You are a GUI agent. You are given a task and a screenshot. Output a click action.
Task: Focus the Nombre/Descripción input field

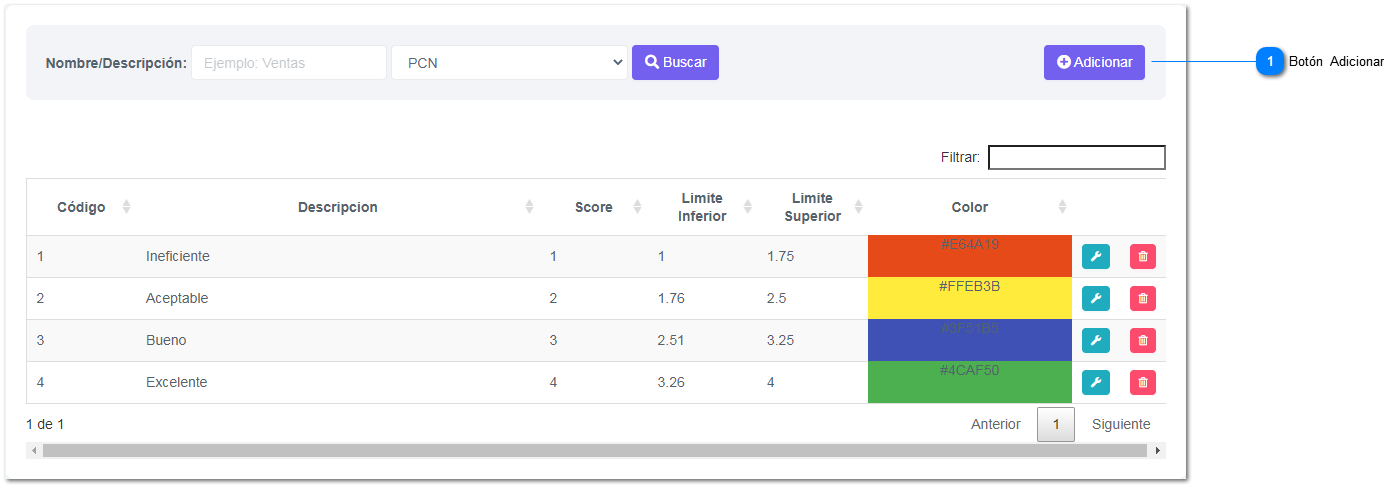click(289, 63)
